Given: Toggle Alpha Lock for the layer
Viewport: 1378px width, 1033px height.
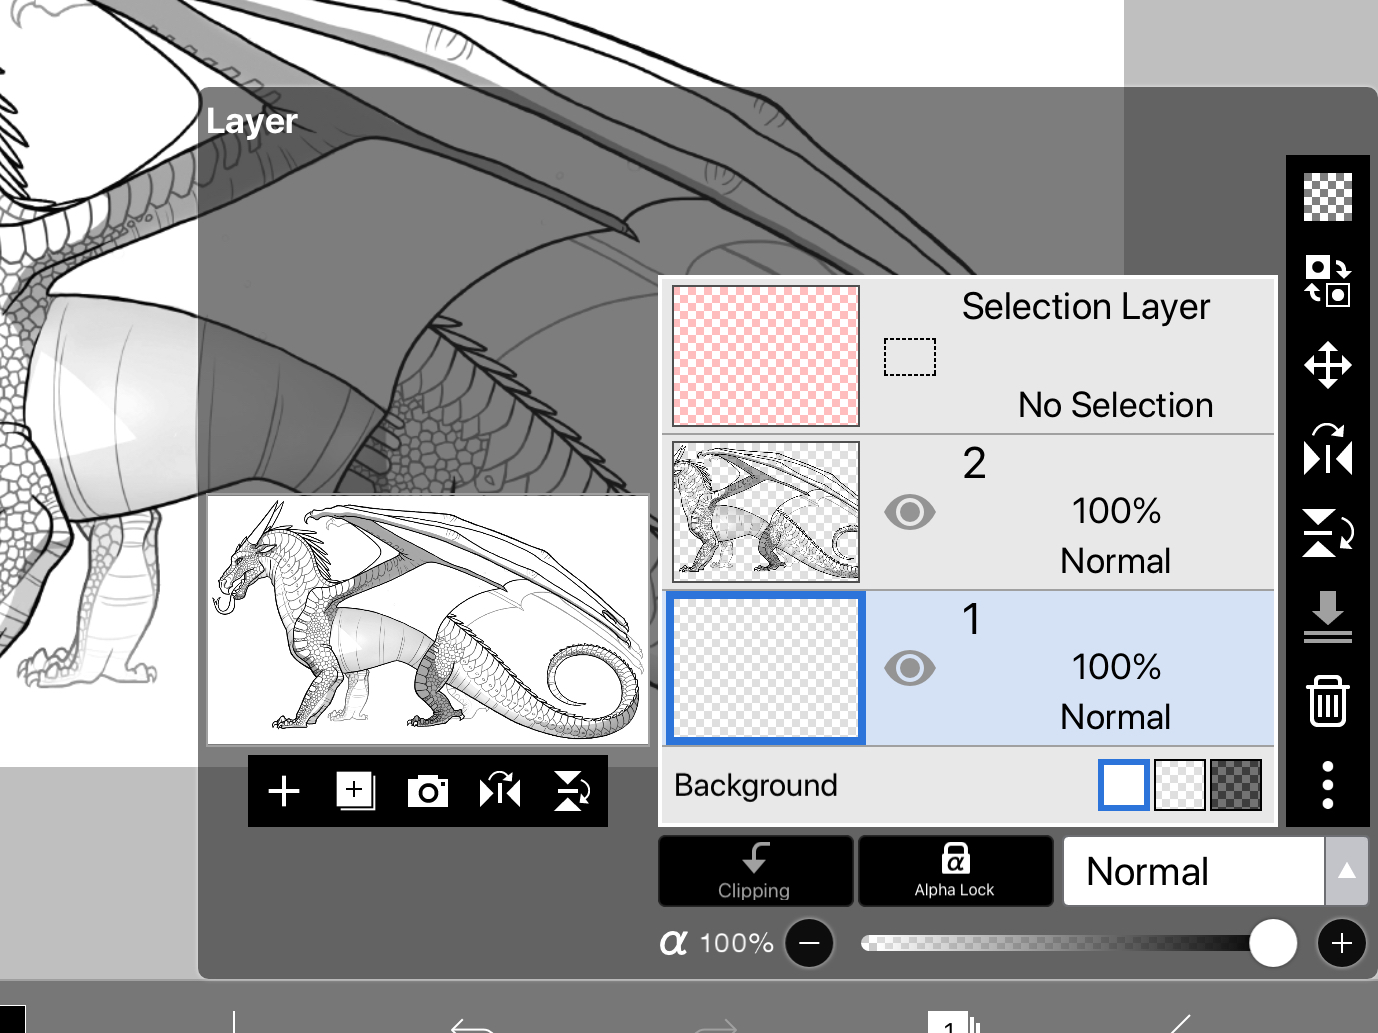Looking at the screenshot, I should tap(955, 871).
